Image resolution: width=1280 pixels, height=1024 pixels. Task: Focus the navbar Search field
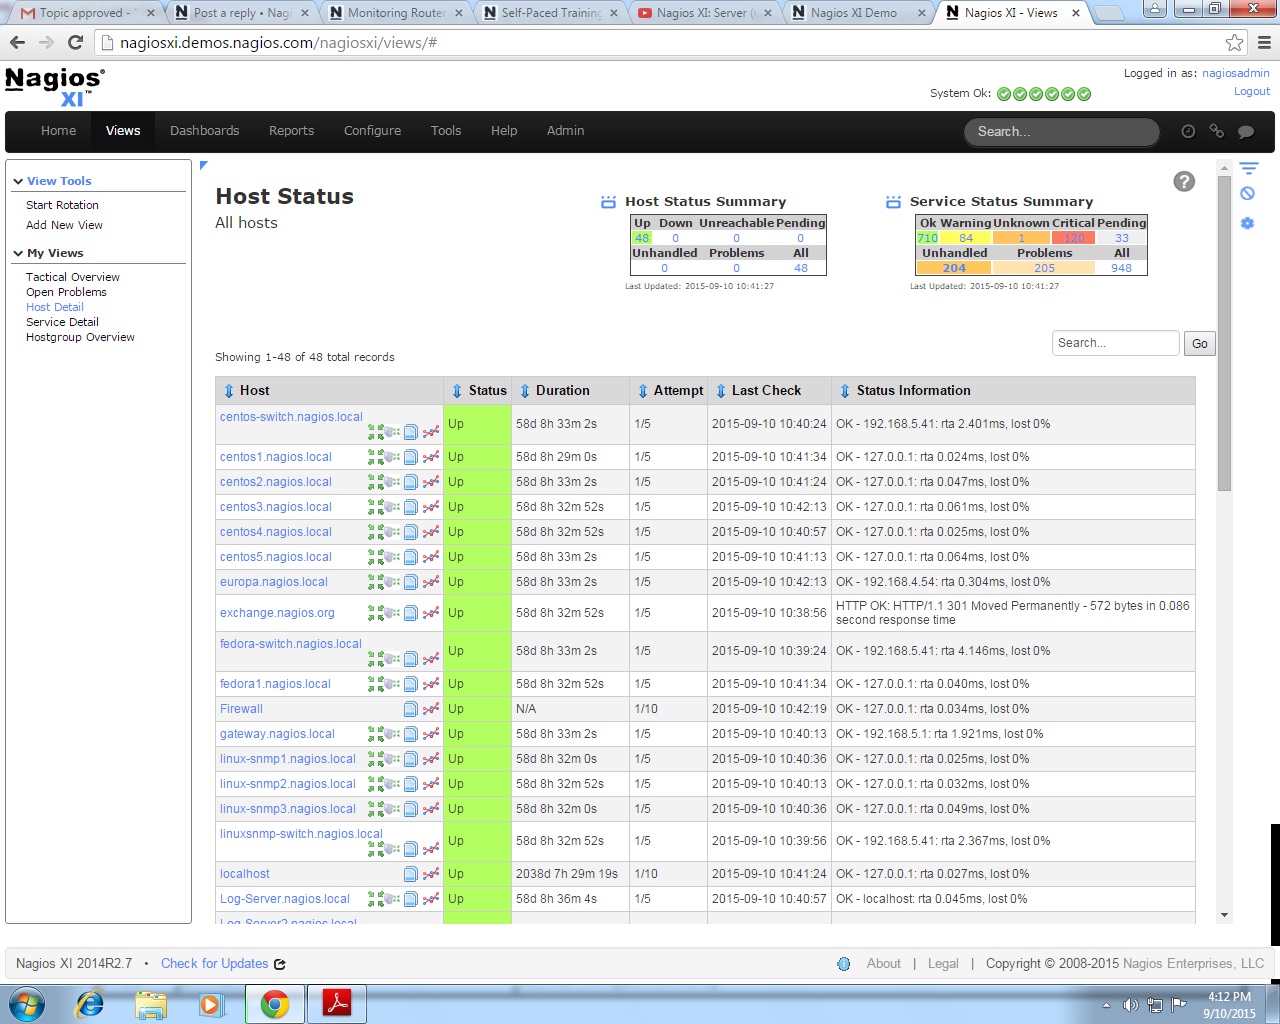pos(1060,132)
